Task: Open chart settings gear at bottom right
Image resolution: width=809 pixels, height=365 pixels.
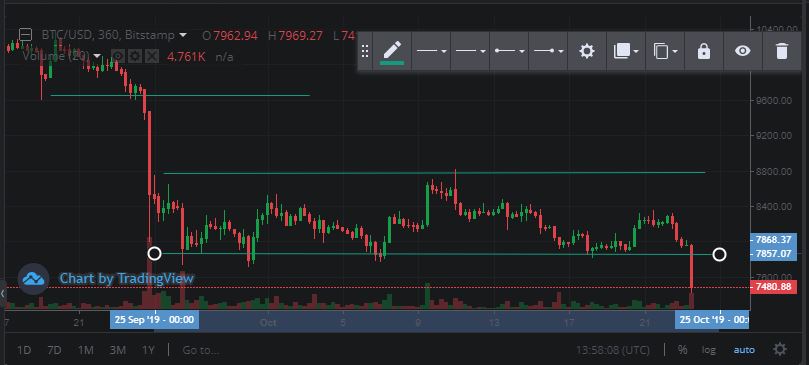Action: pyautogui.click(x=780, y=350)
